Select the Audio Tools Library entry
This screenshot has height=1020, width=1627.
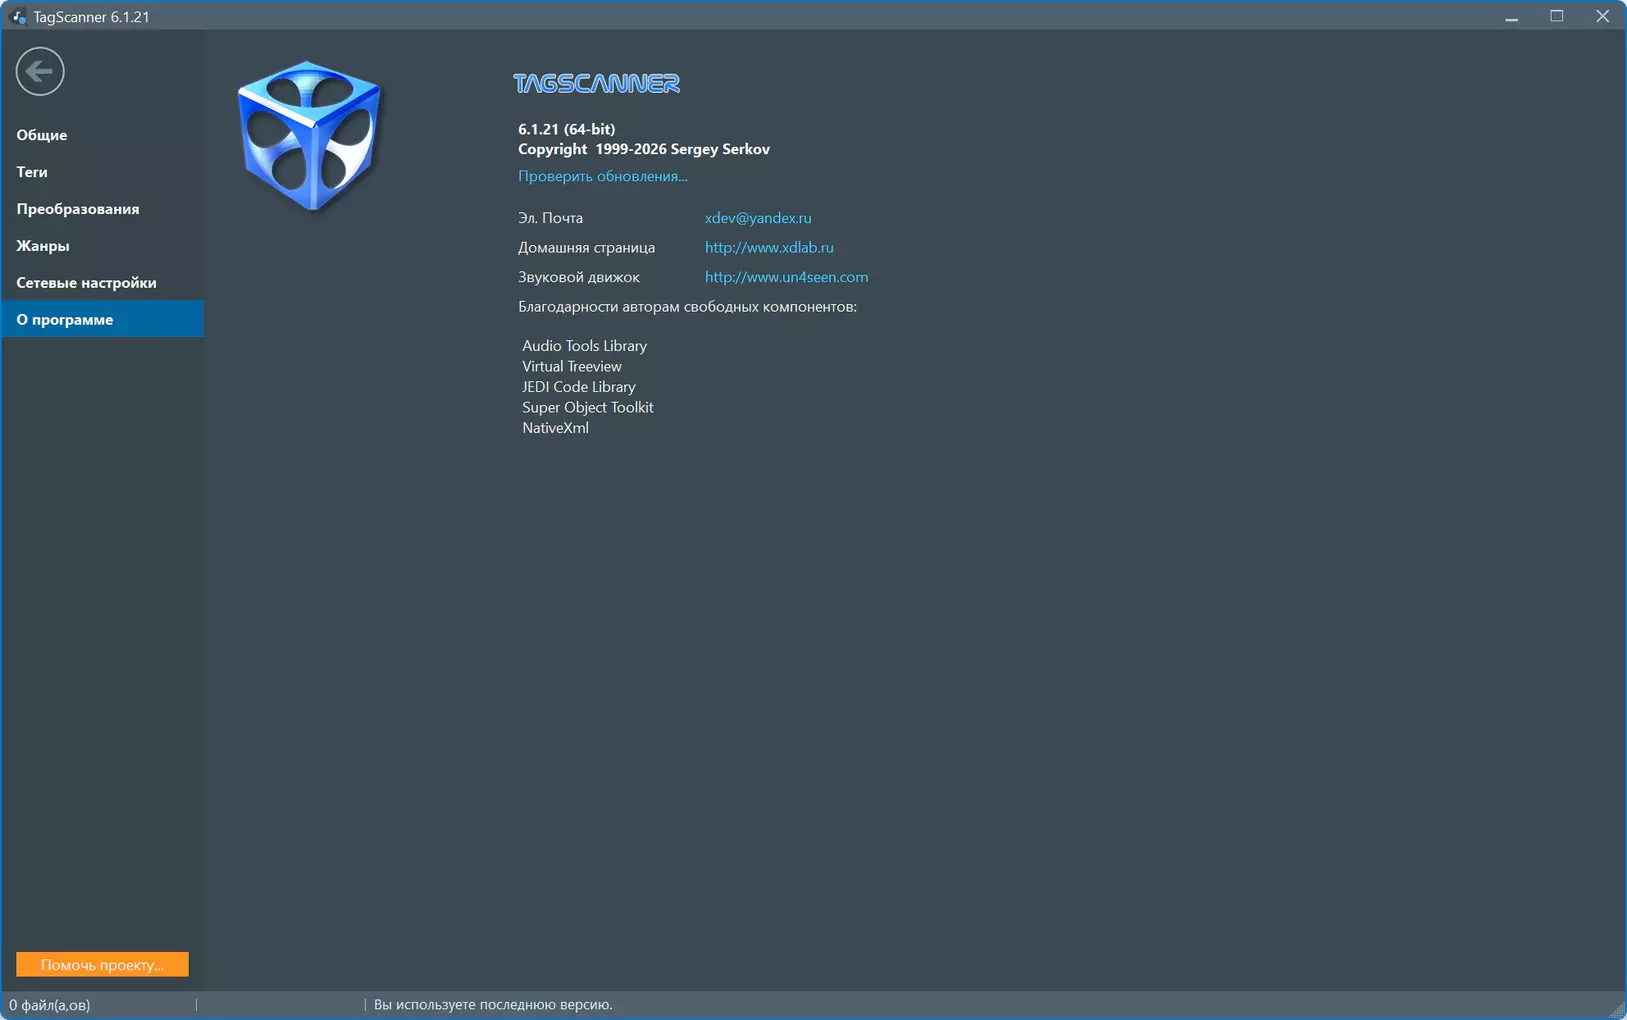(x=584, y=346)
